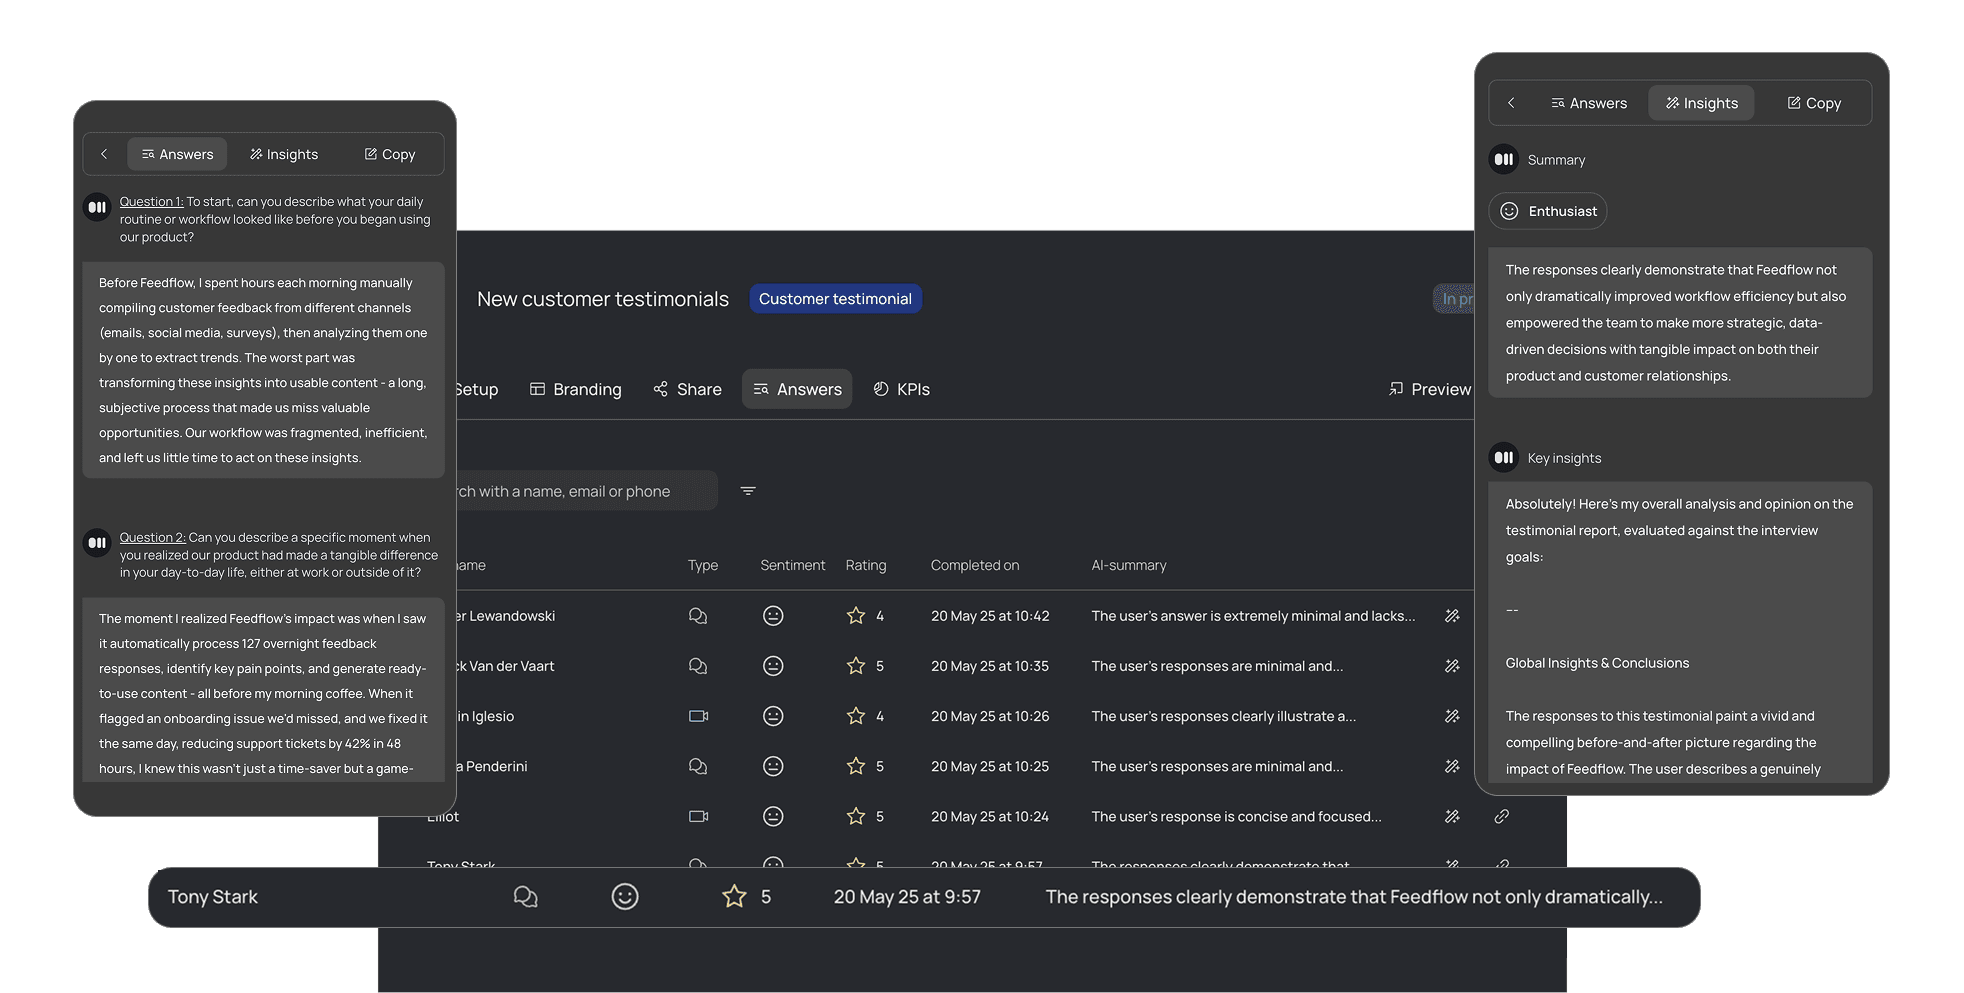Click 20 May 25 at 9:57 date

pyautogui.click(x=907, y=897)
